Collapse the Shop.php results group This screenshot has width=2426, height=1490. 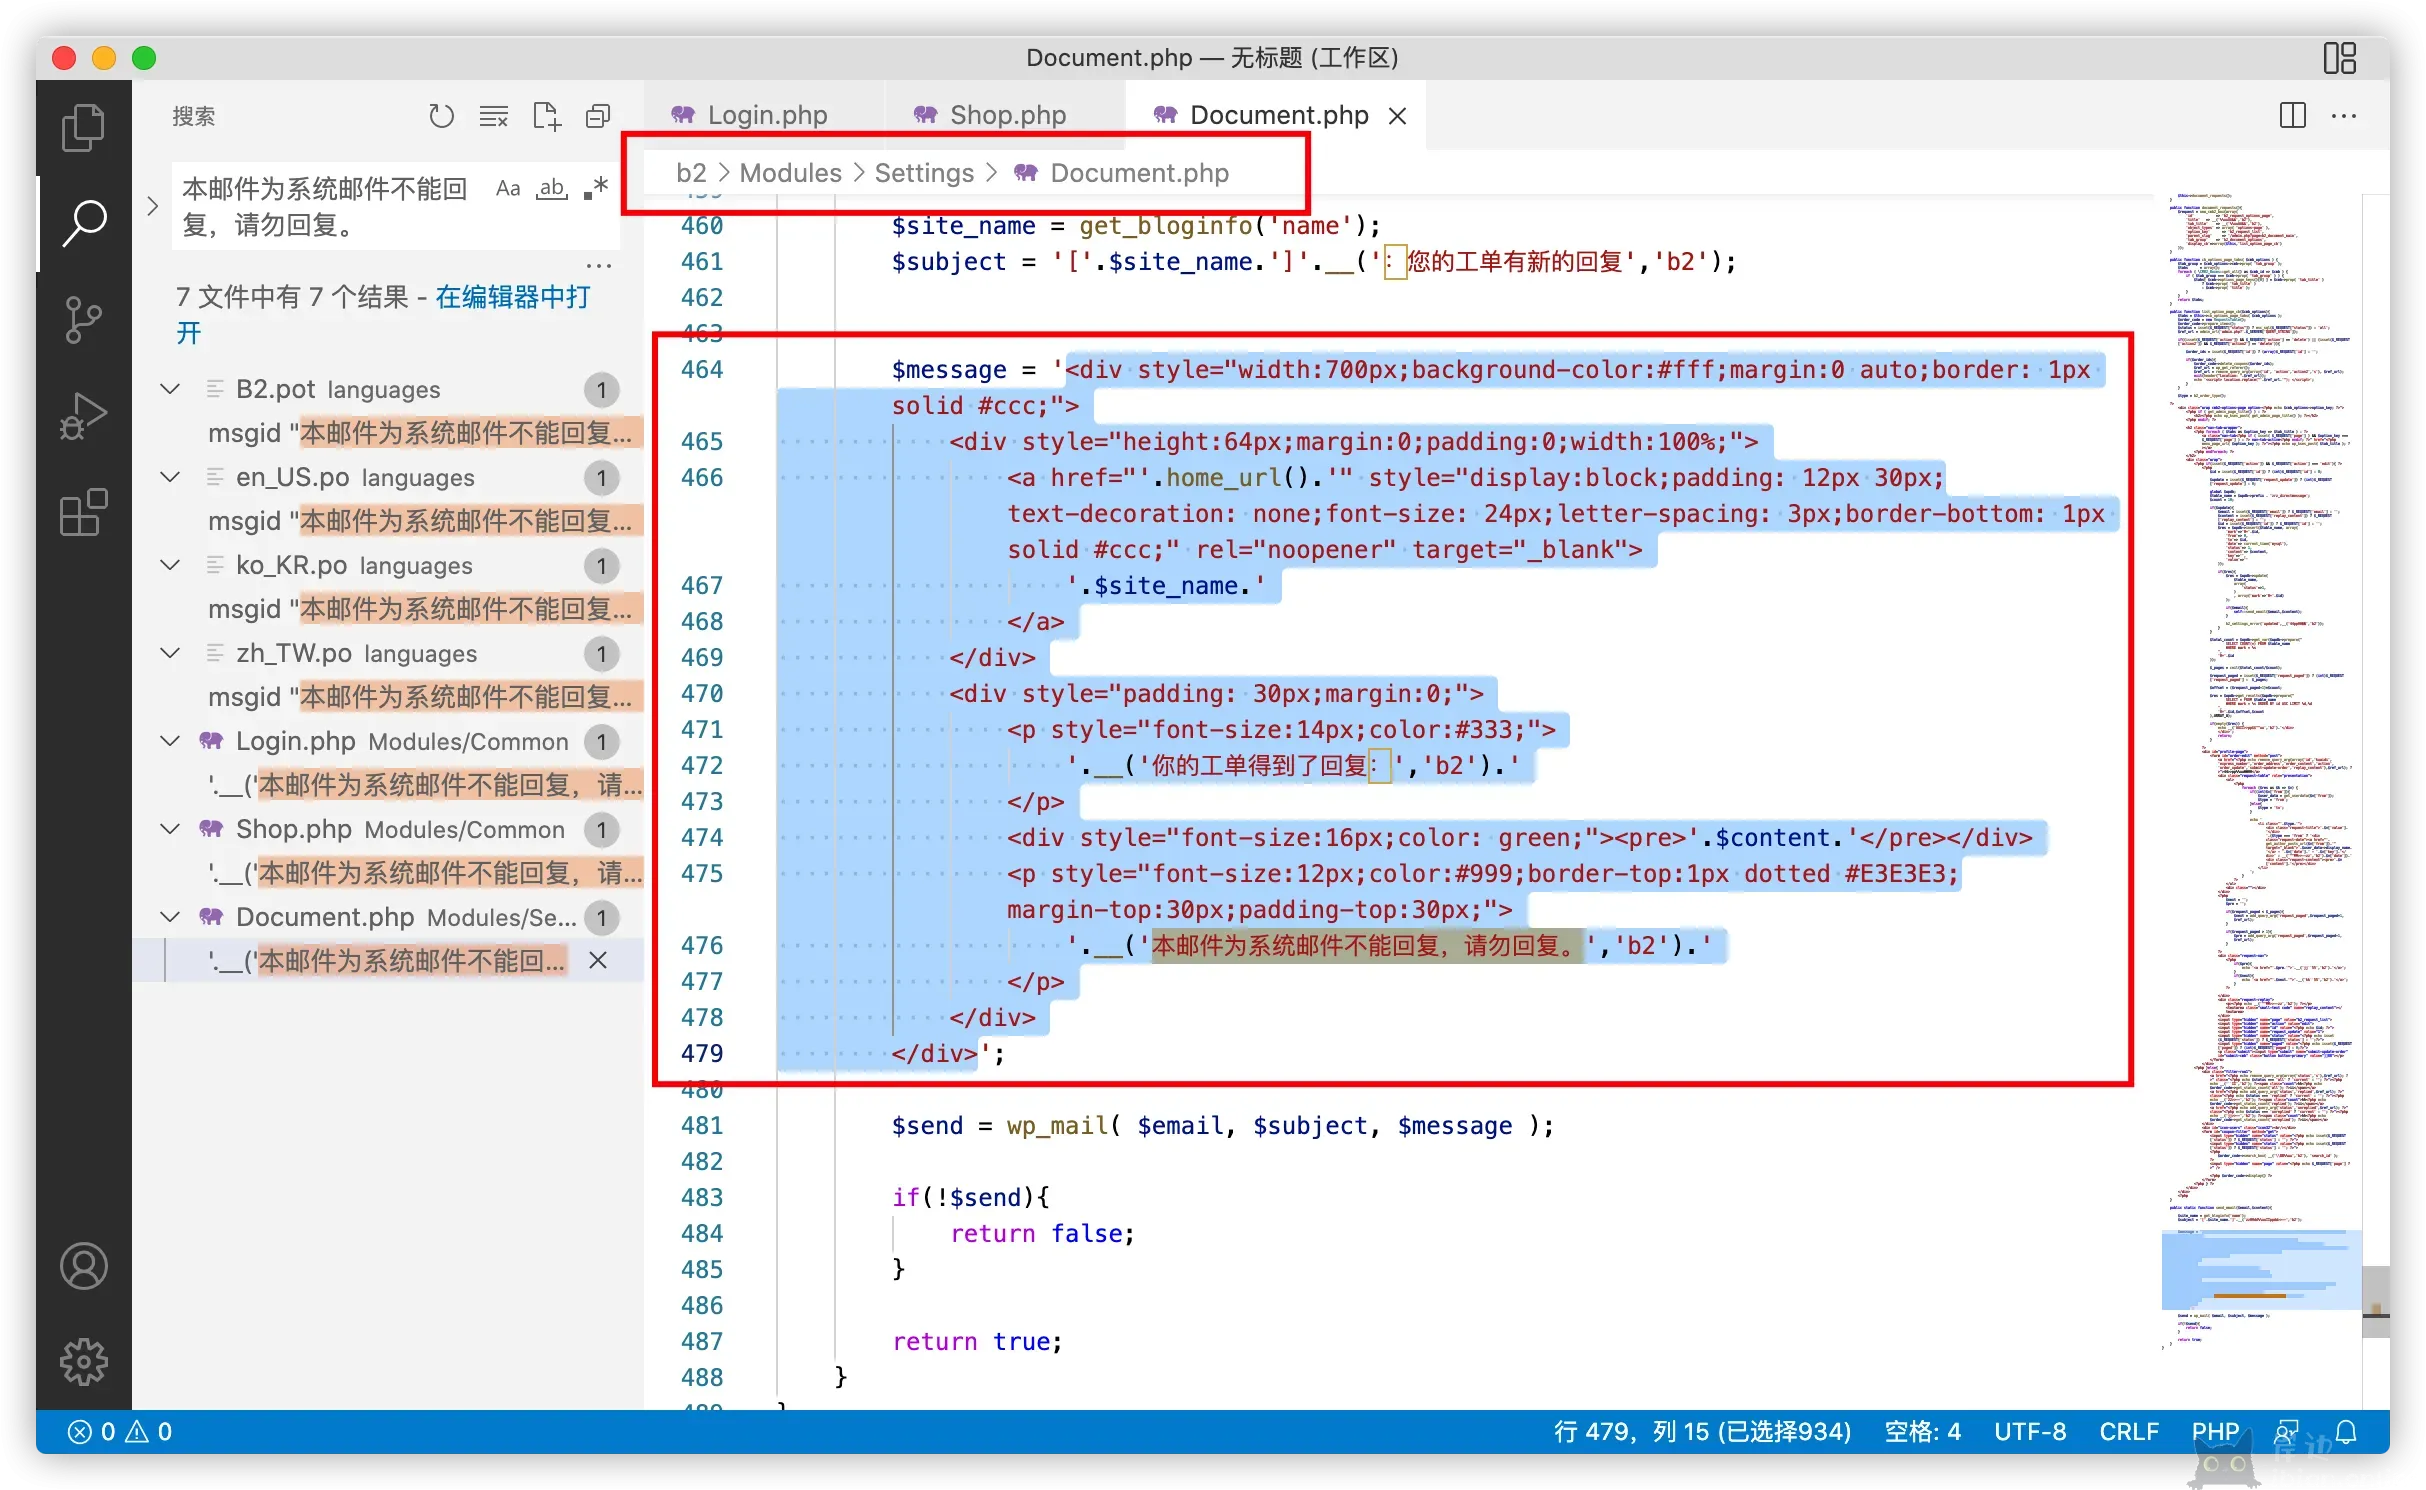coord(171,829)
